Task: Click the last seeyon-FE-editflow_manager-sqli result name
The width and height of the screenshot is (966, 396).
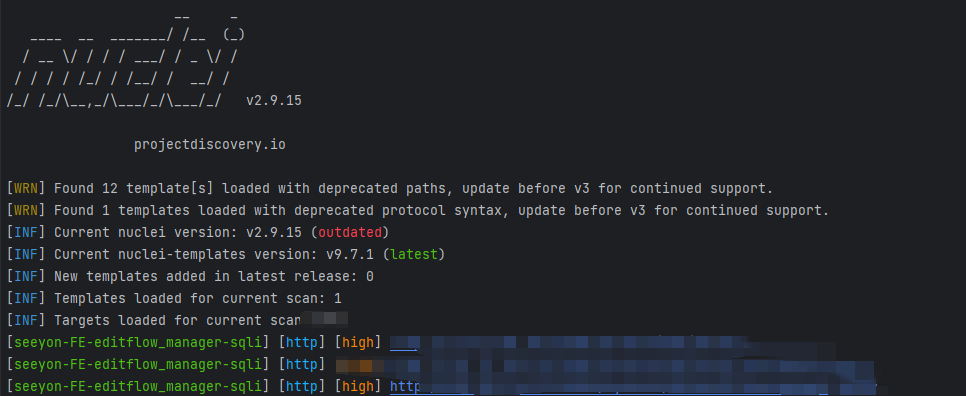Action: pyautogui.click(x=138, y=387)
